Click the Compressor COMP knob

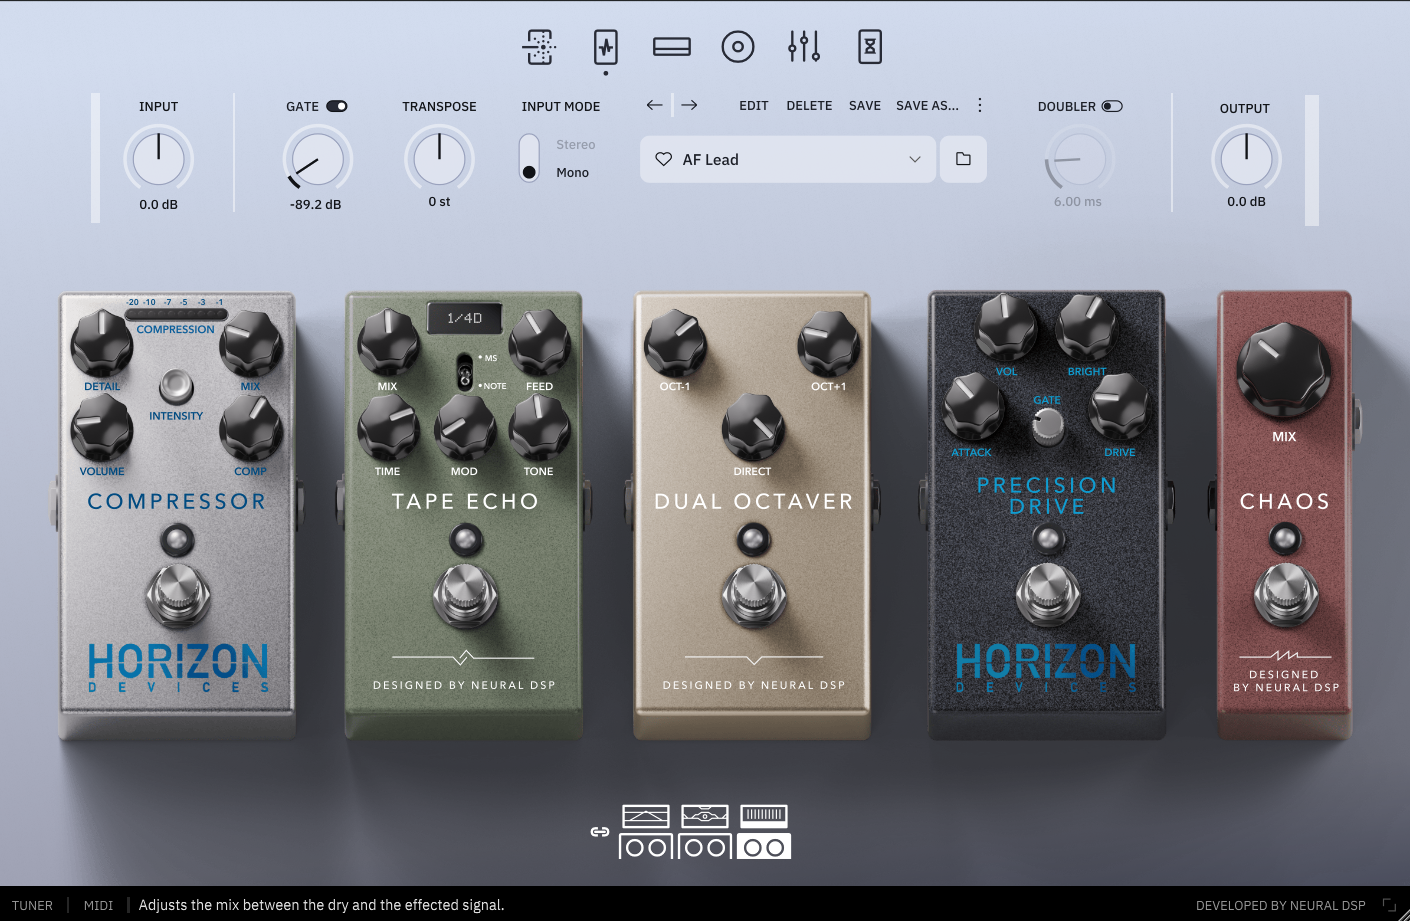pos(250,427)
